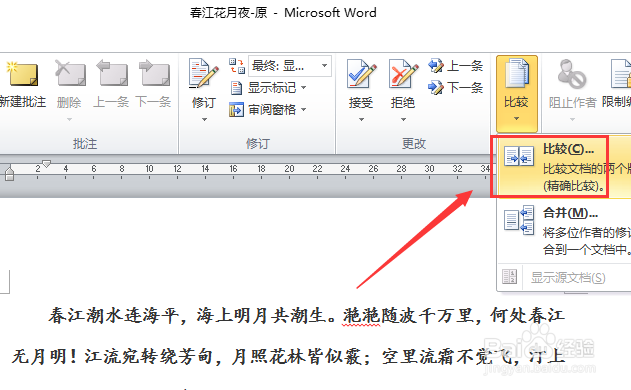Screen dimensions: 631x390
Task: Click the Reviewing Pane (审阅窗格) icon
Action: (x=236, y=109)
